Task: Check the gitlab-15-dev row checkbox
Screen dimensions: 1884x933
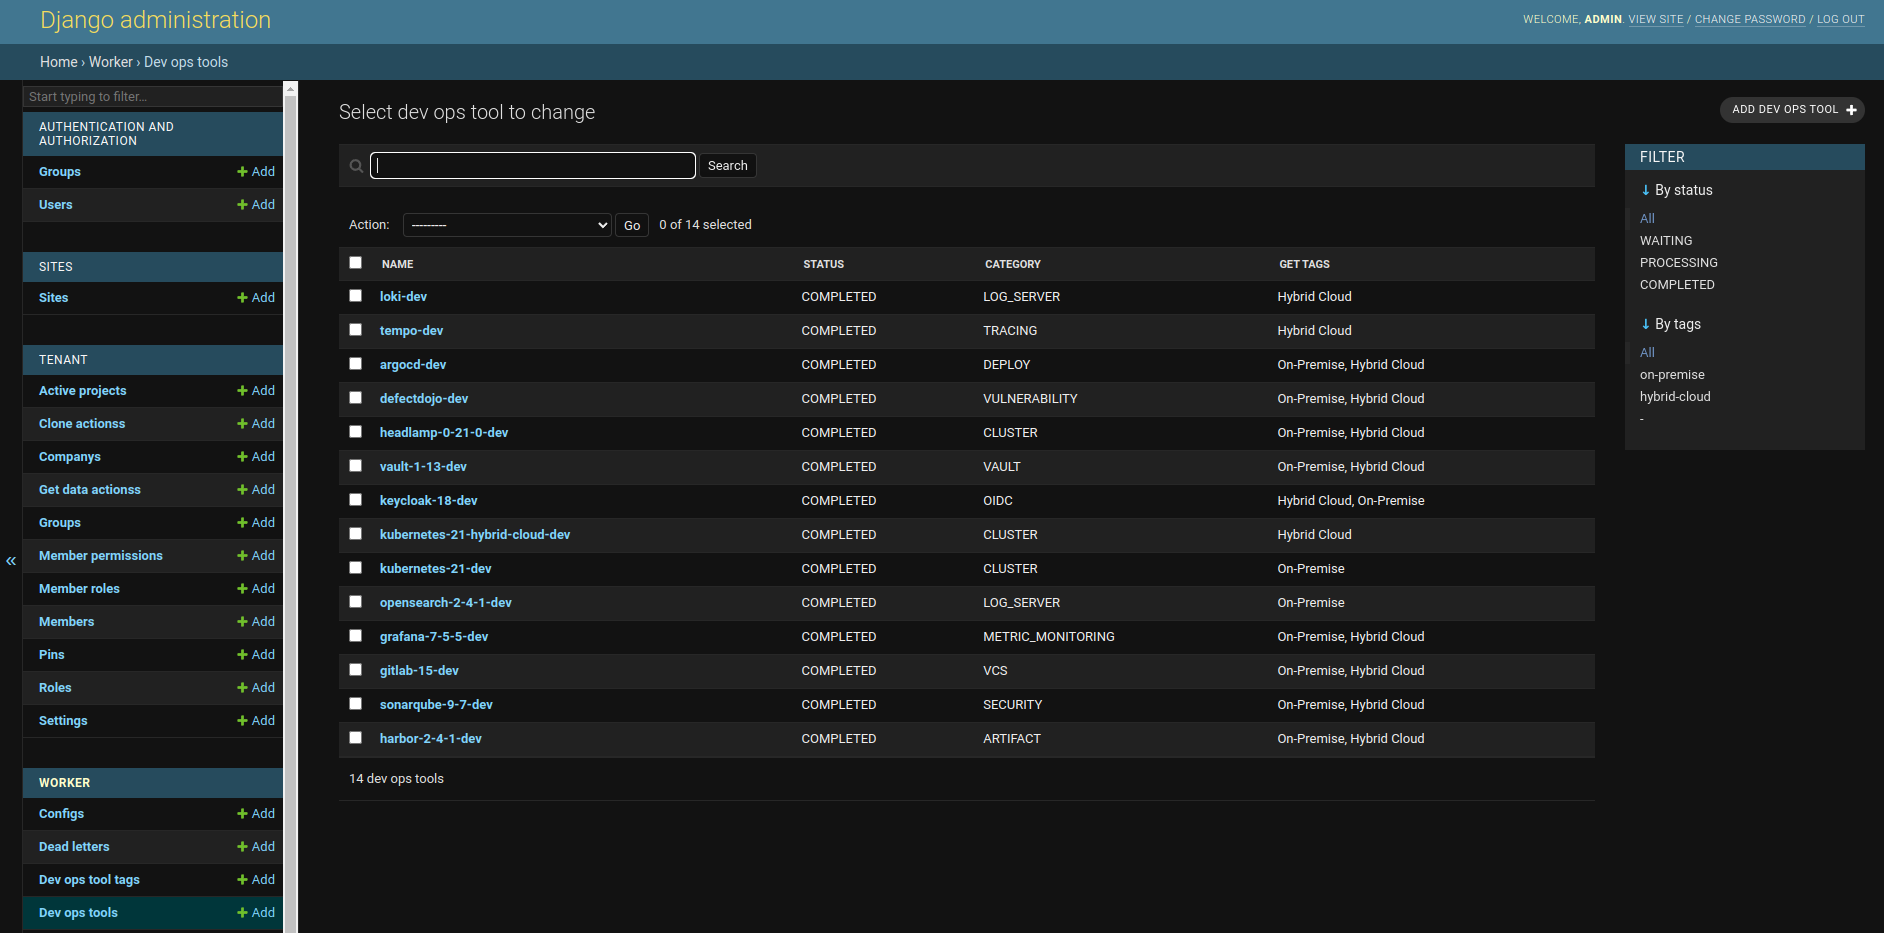Action: [355, 670]
